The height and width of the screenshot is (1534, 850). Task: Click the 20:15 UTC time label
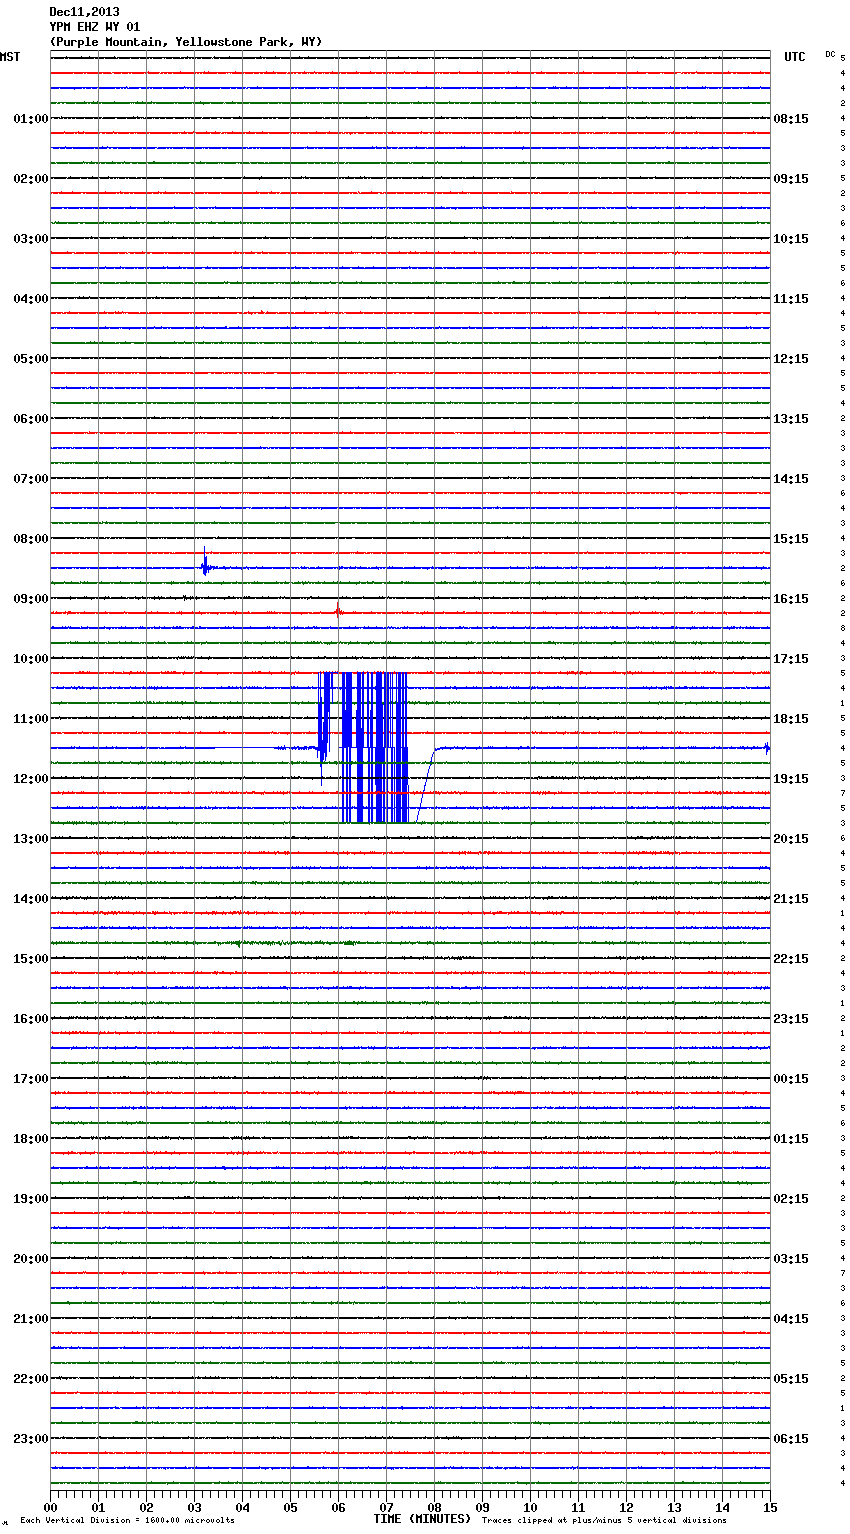pyautogui.click(x=791, y=839)
